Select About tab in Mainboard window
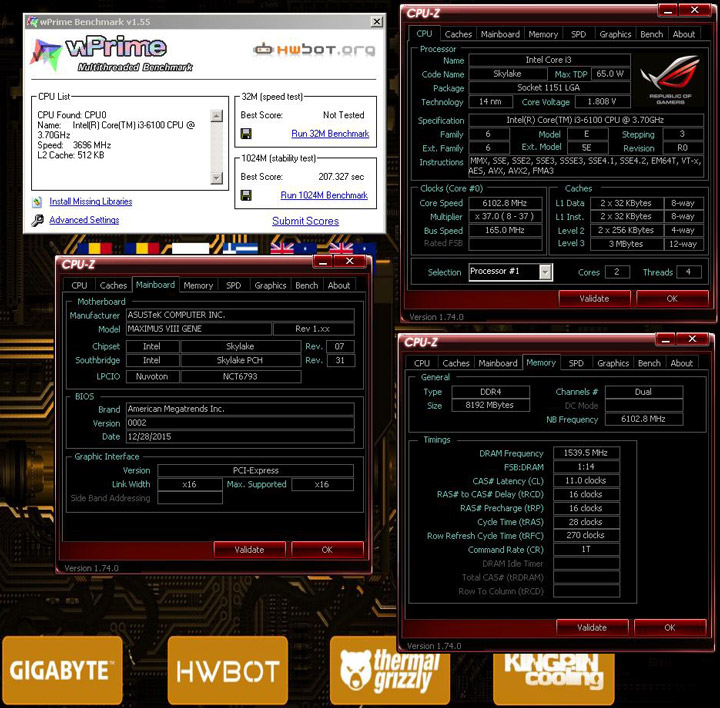 click(338, 286)
